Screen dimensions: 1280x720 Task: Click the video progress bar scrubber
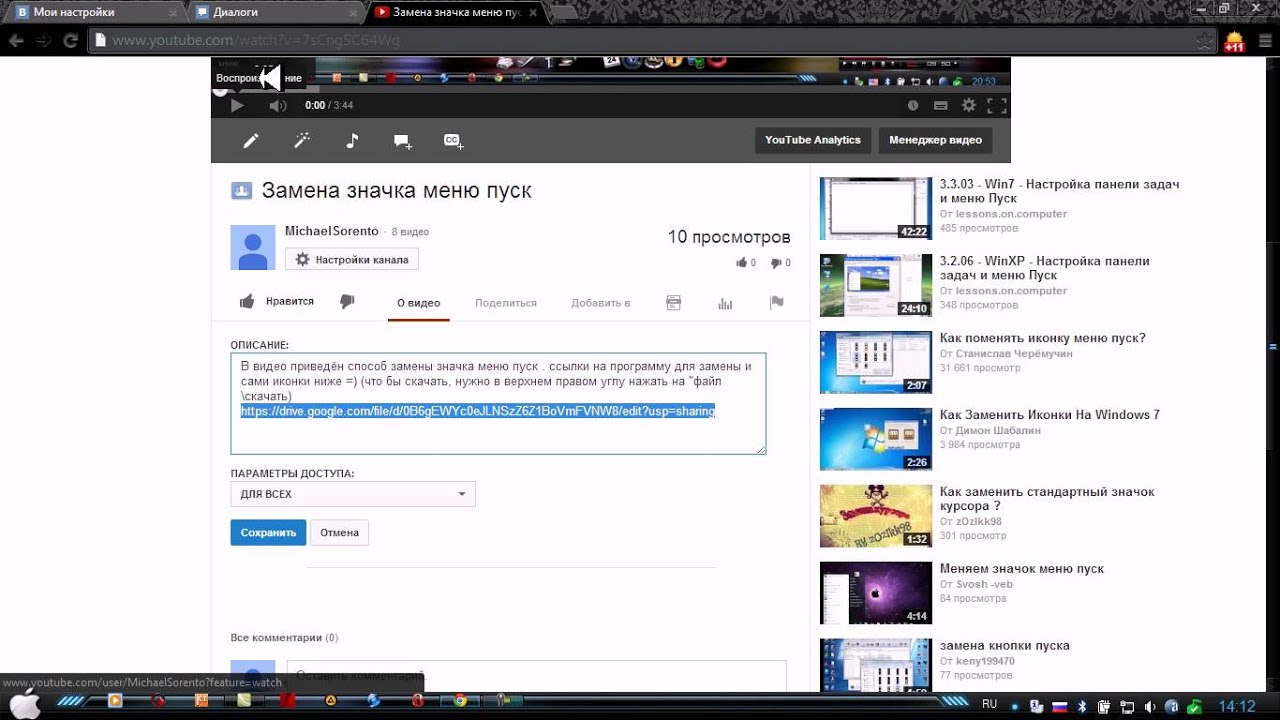tap(219, 91)
